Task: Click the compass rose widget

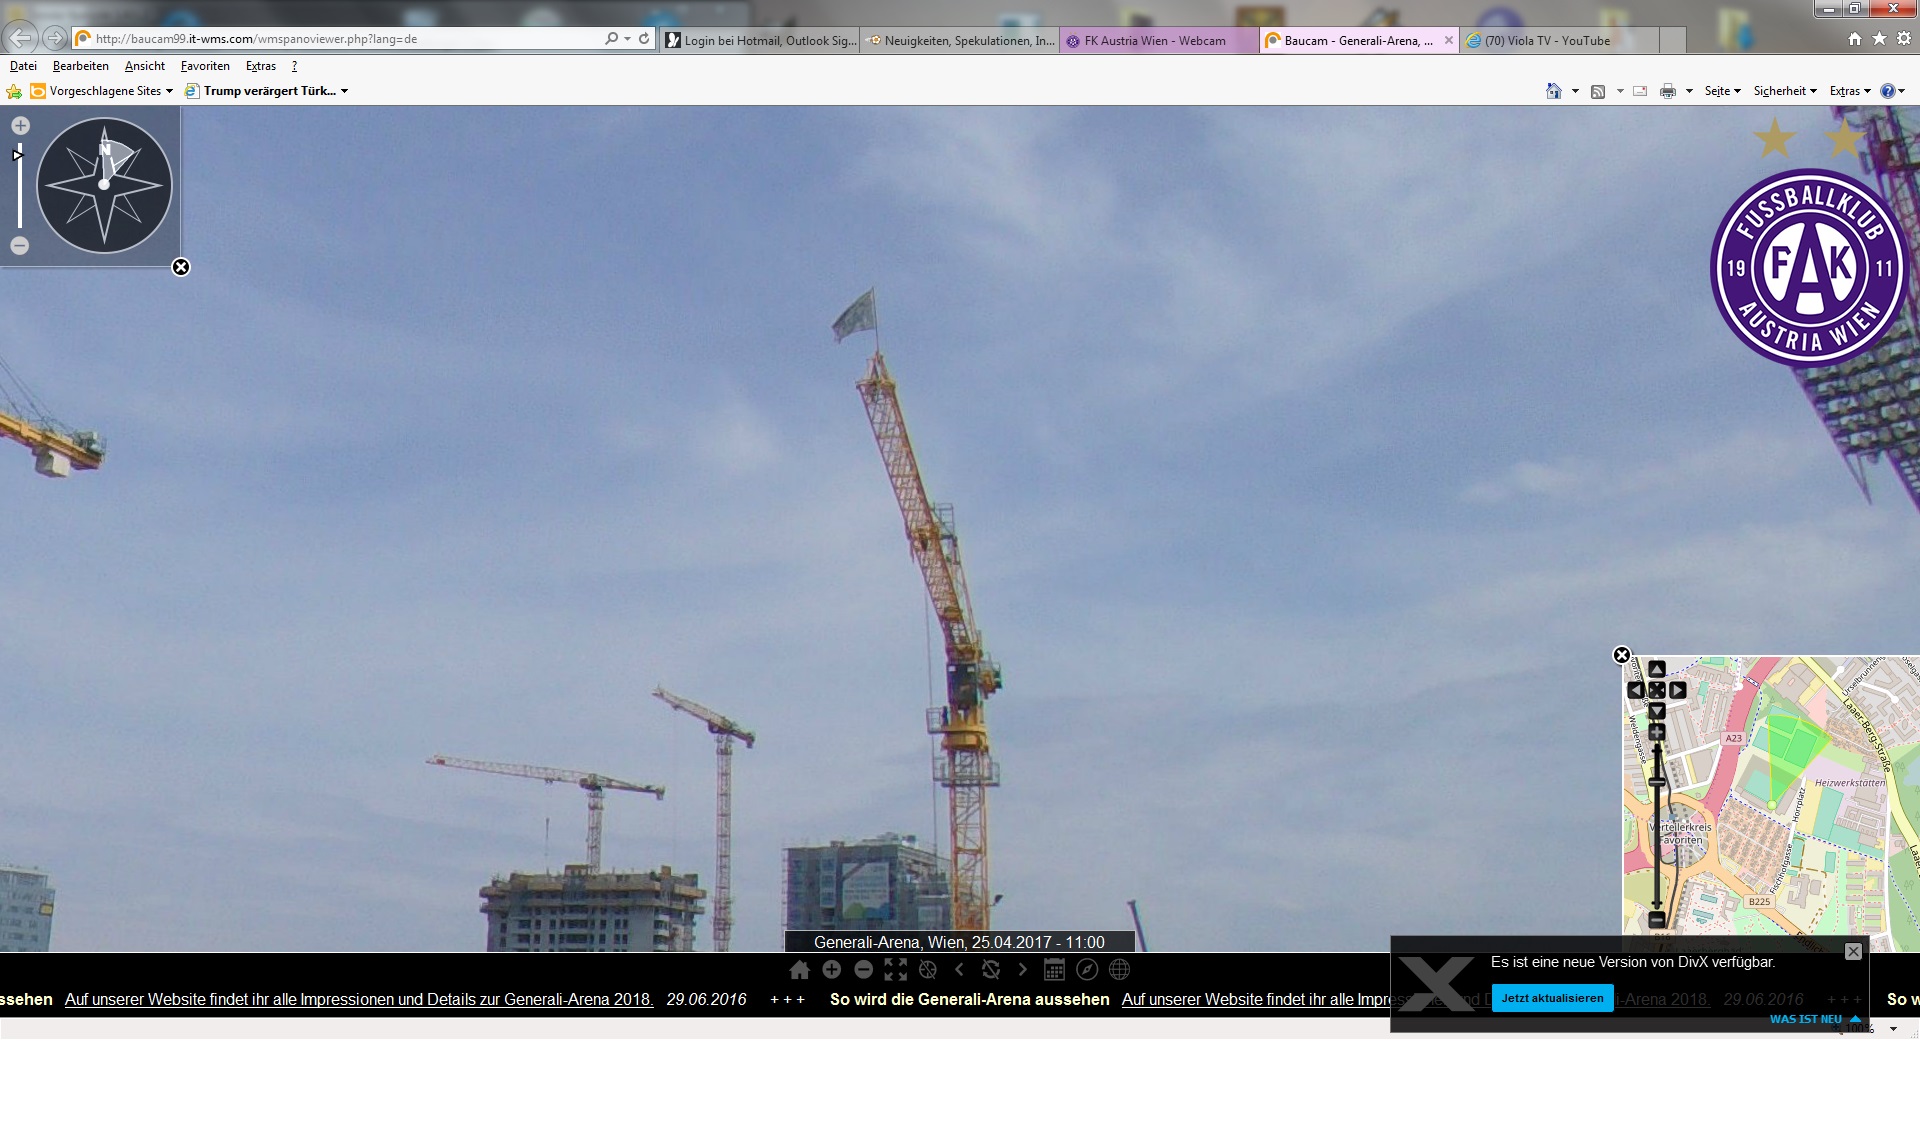Action: pos(104,185)
